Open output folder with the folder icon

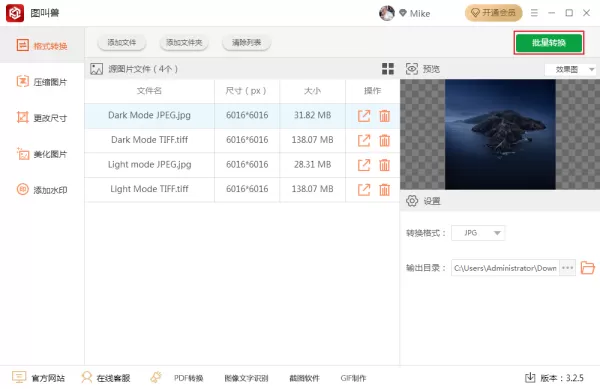587,268
